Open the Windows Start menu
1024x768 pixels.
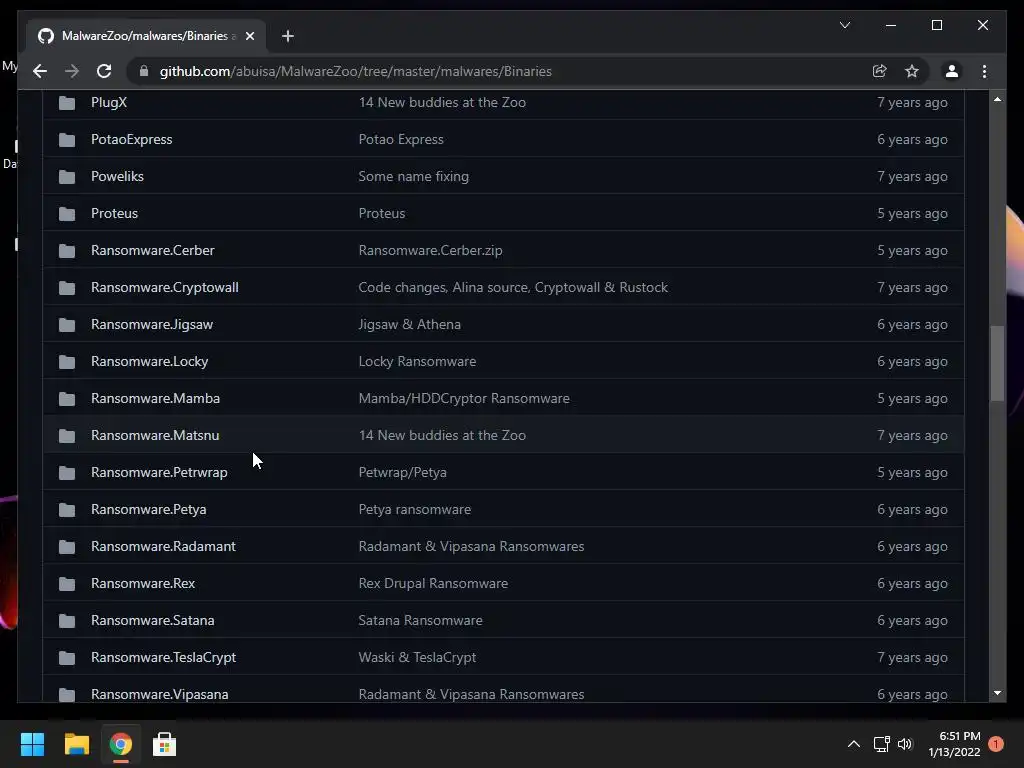click(32, 744)
